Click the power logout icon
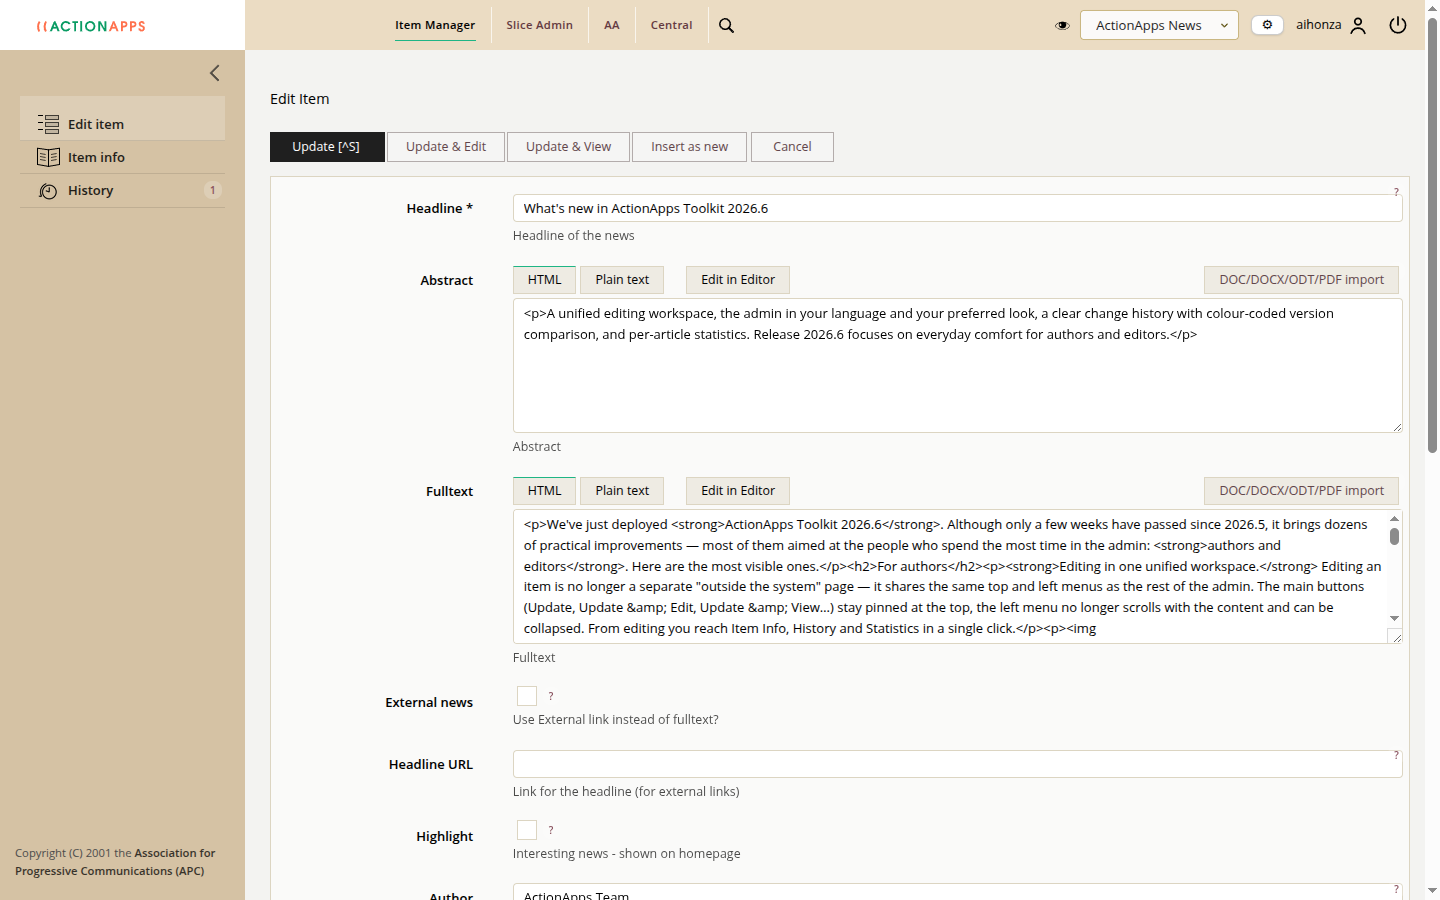This screenshot has height=900, width=1440. [x=1398, y=25]
